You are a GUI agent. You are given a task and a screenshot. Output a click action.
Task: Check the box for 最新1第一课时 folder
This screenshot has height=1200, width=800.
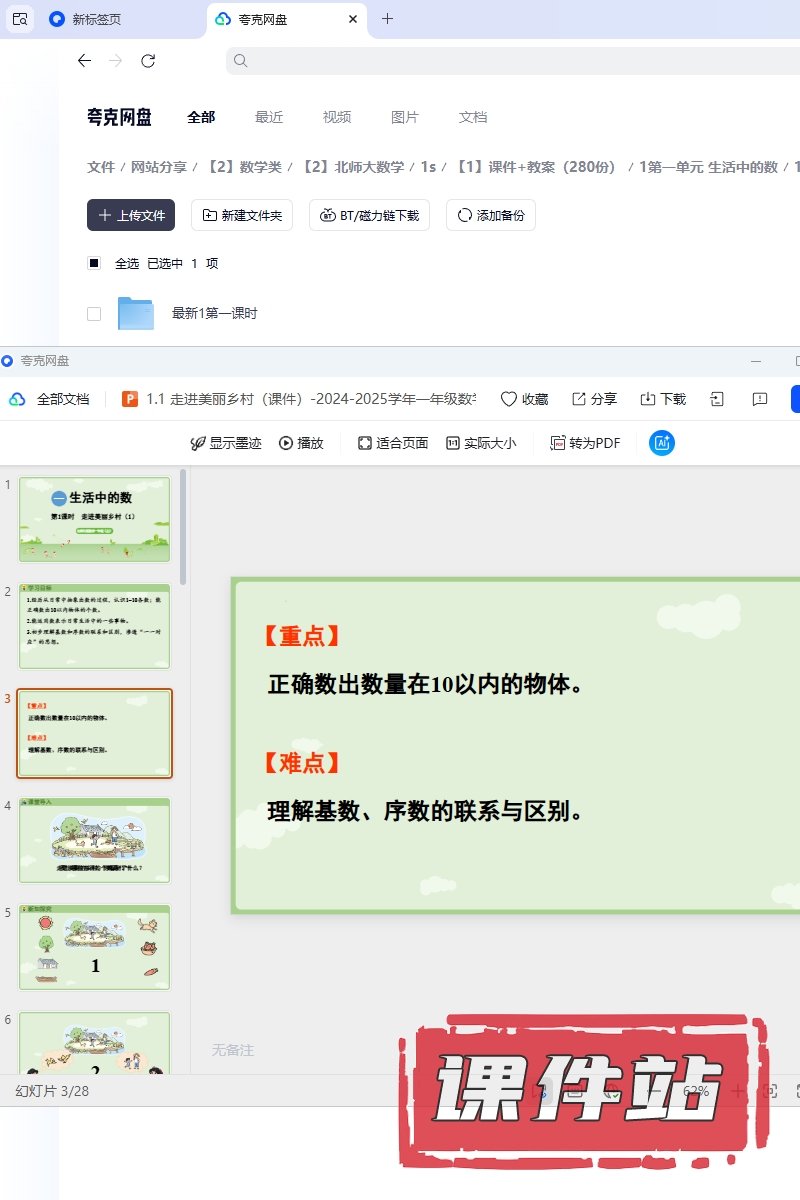[x=94, y=314]
